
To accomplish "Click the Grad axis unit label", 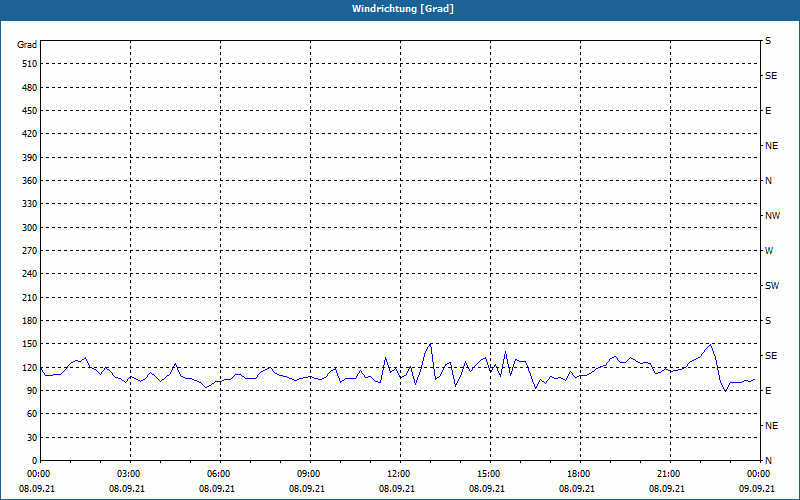I will pos(27,45).
